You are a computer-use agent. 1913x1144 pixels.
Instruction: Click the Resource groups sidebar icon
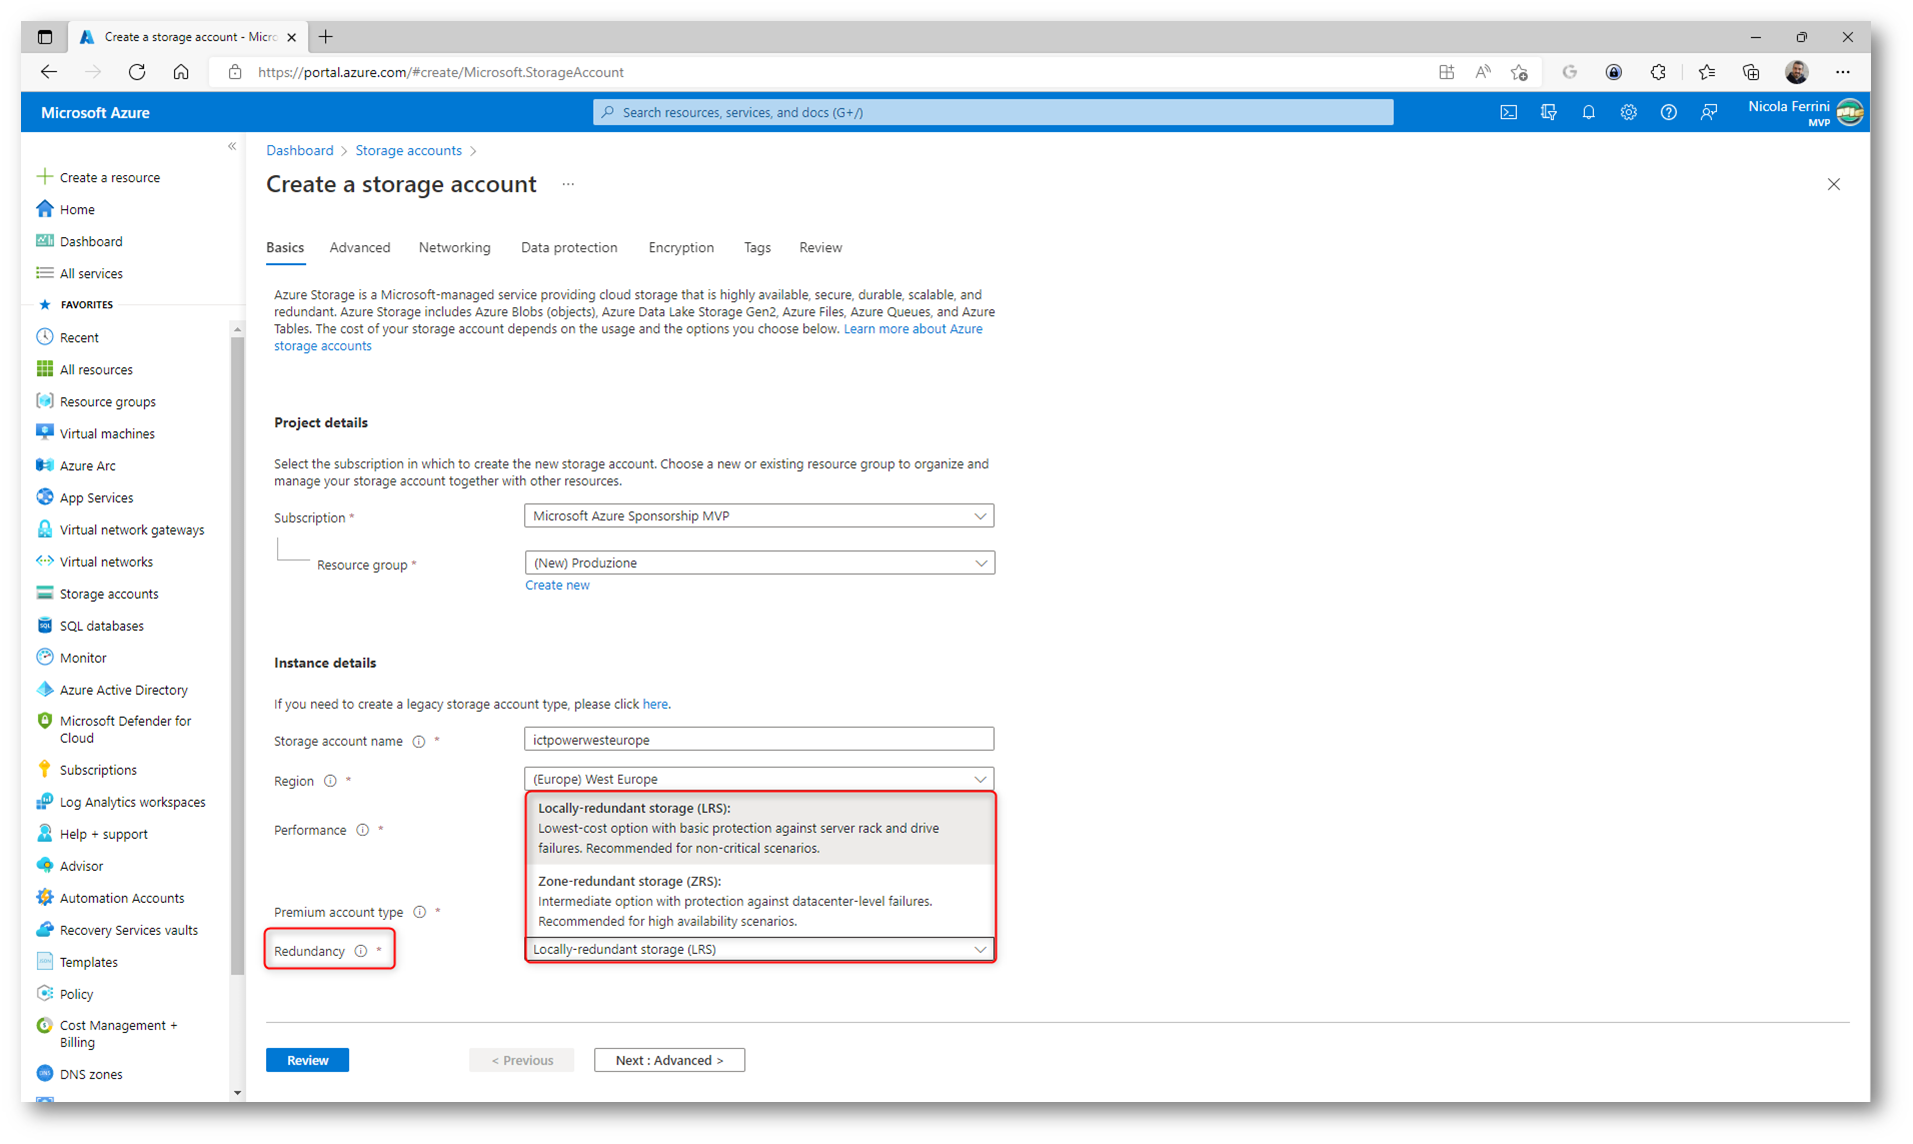tap(44, 401)
